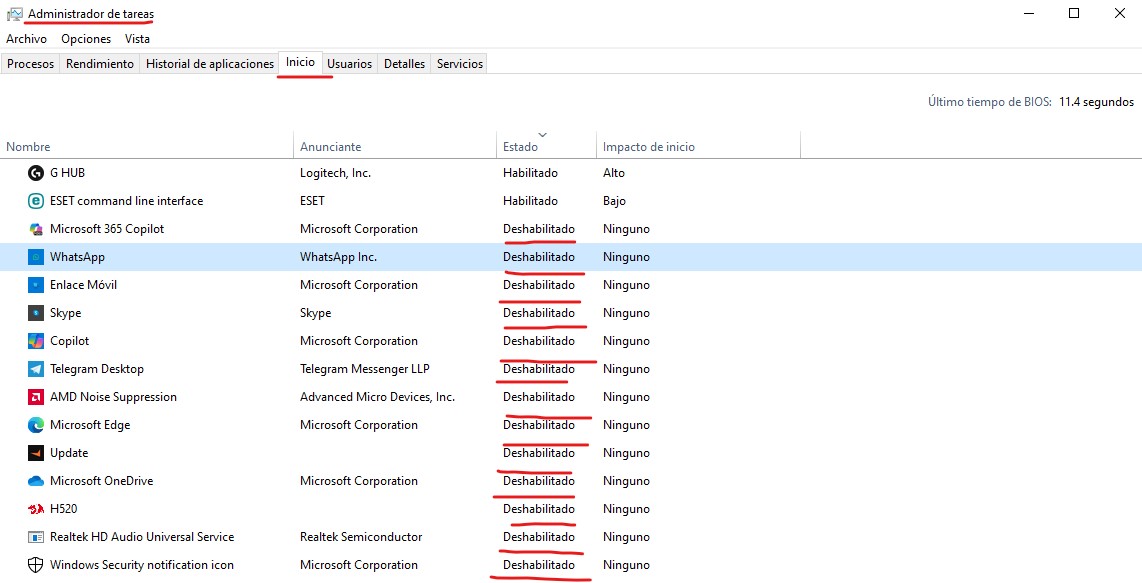Click Deshabilitado status for Skype

(539, 313)
